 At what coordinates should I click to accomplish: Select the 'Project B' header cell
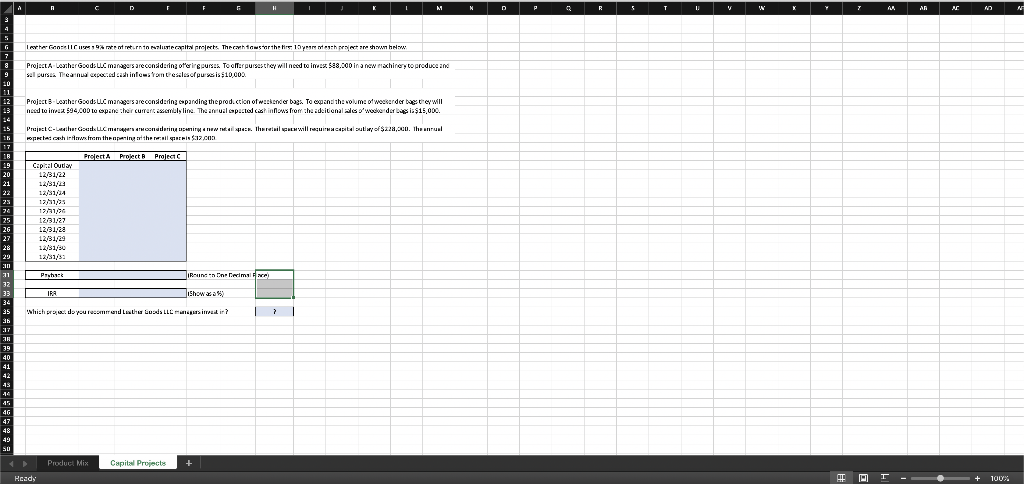(133, 156)
